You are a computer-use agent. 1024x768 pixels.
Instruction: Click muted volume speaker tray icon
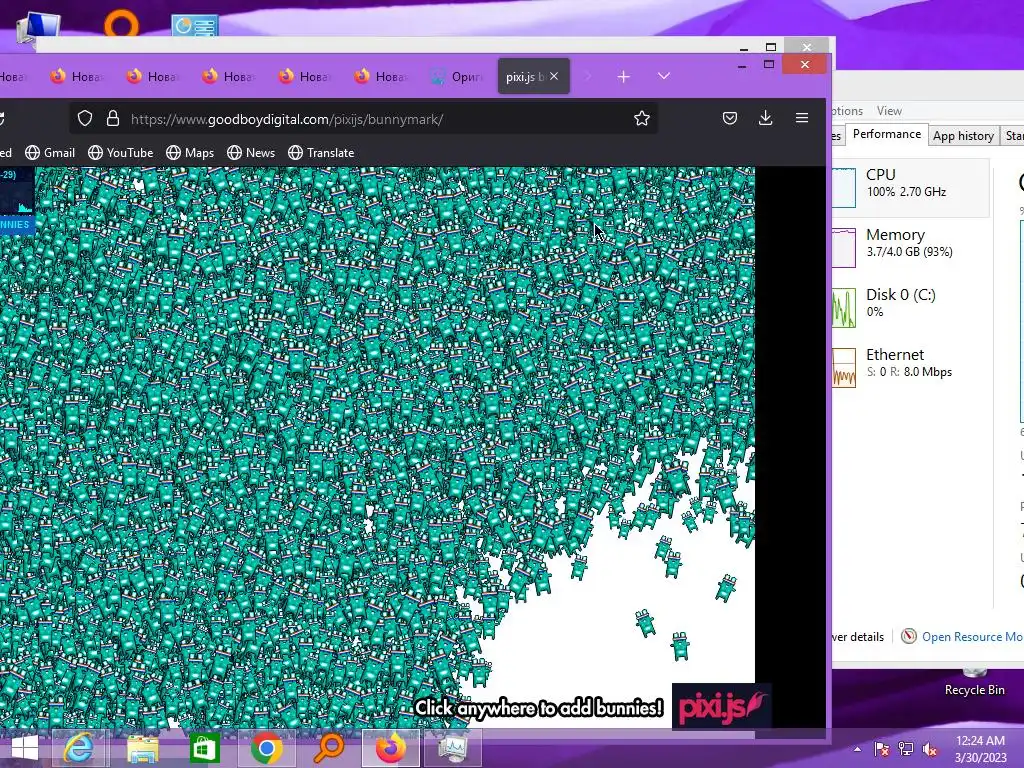coord(930,749)
